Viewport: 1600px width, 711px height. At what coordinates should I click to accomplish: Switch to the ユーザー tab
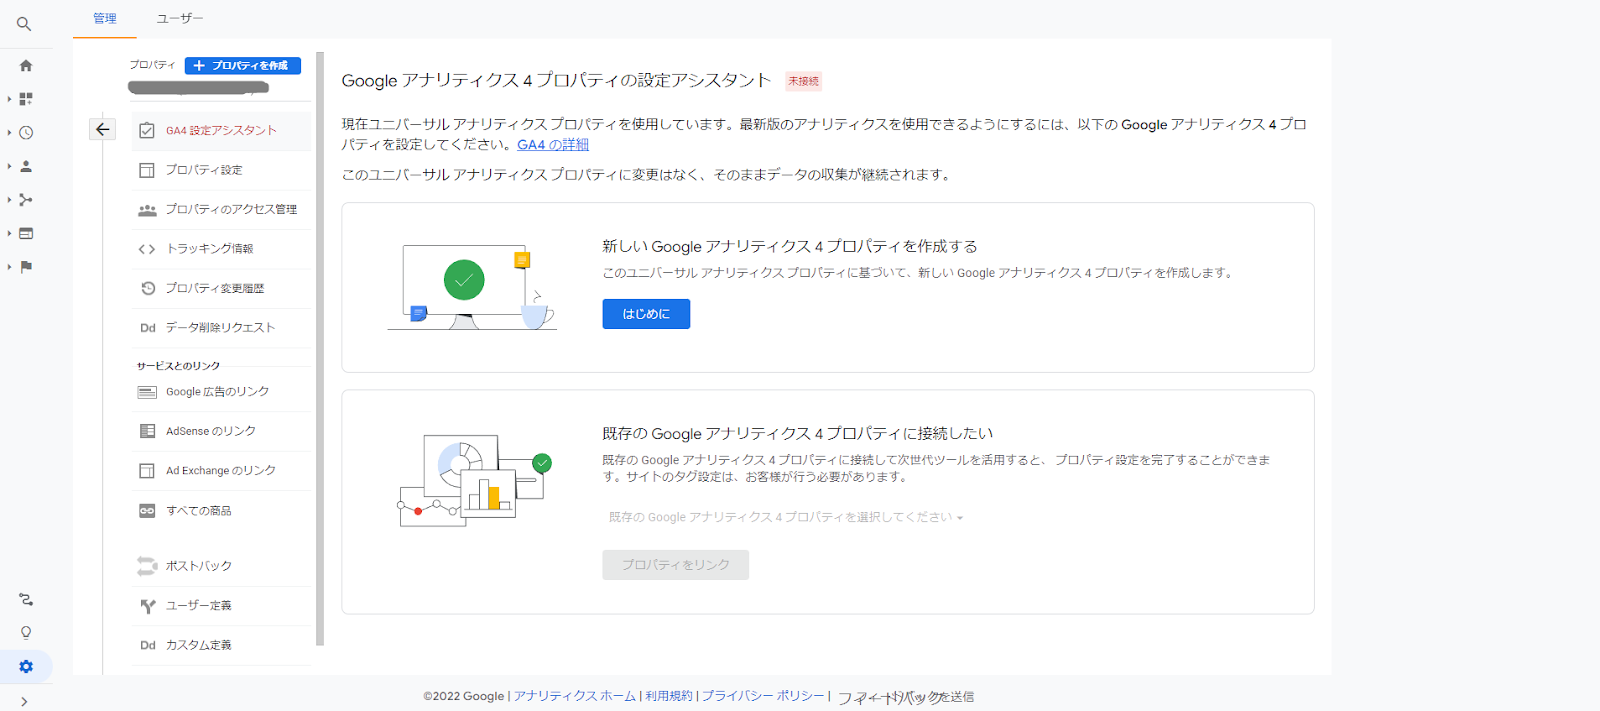click(x=180, y=18)
